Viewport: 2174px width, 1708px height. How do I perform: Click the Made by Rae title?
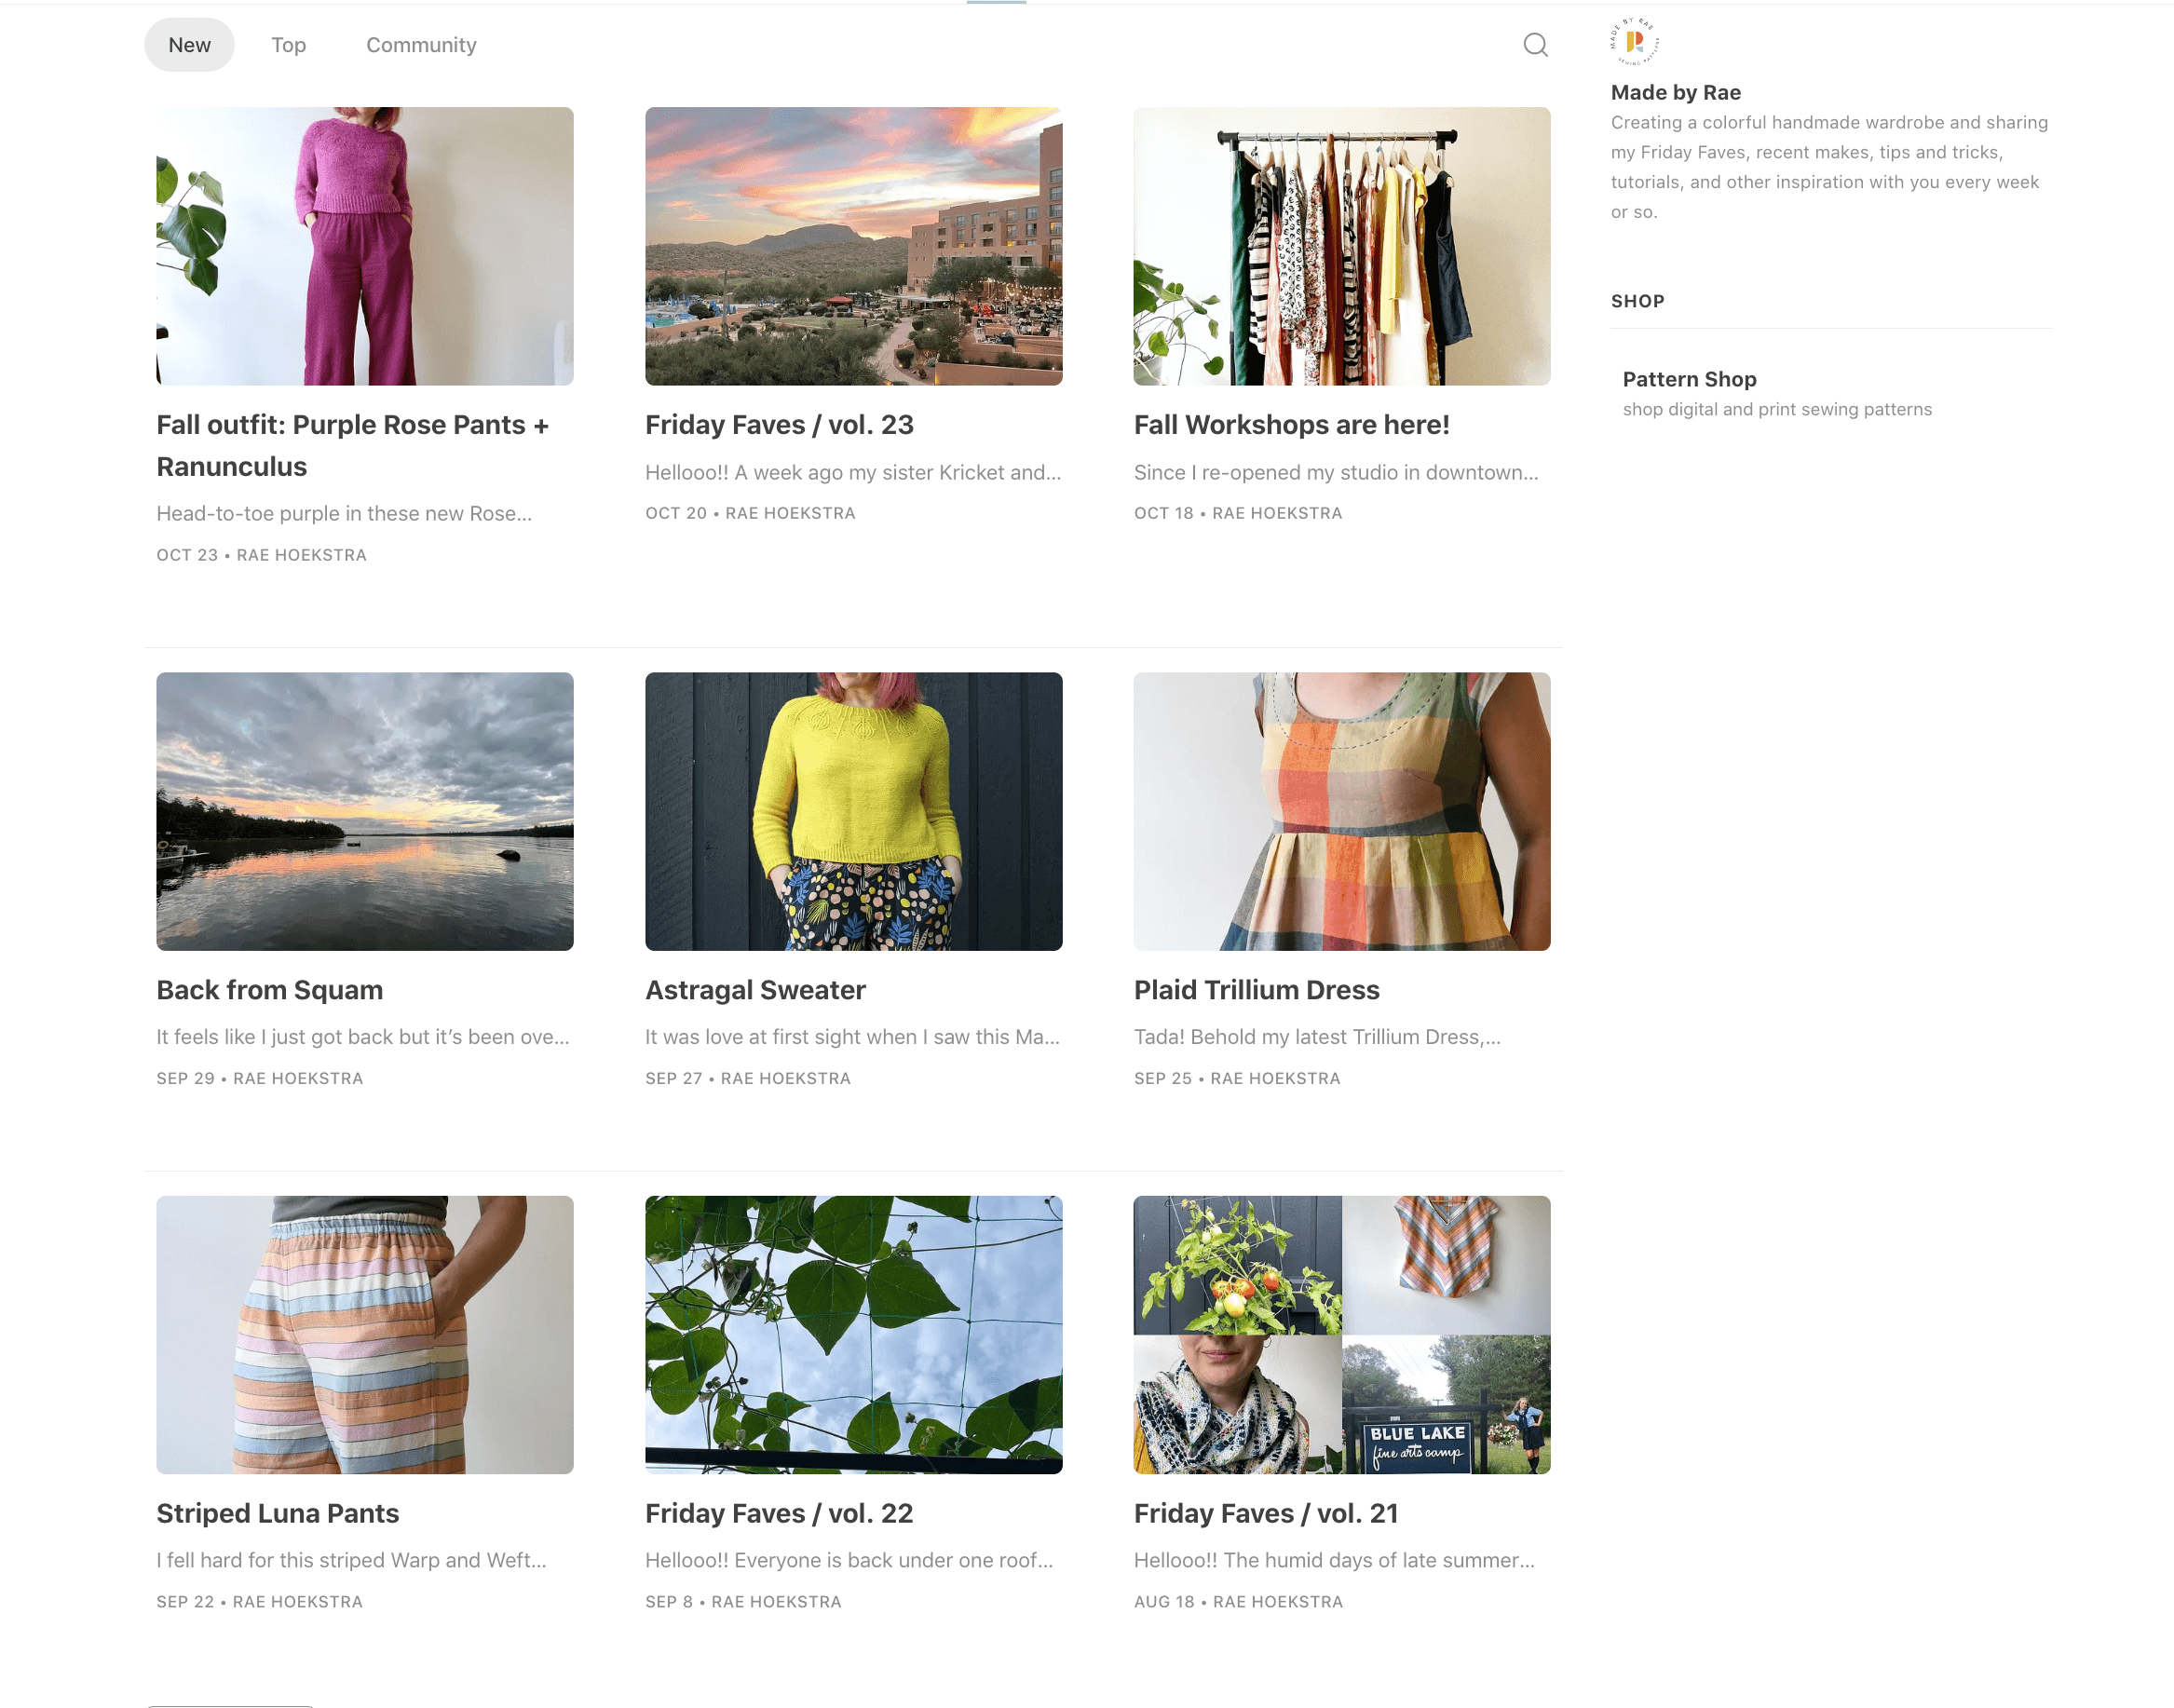(1675, 92)
